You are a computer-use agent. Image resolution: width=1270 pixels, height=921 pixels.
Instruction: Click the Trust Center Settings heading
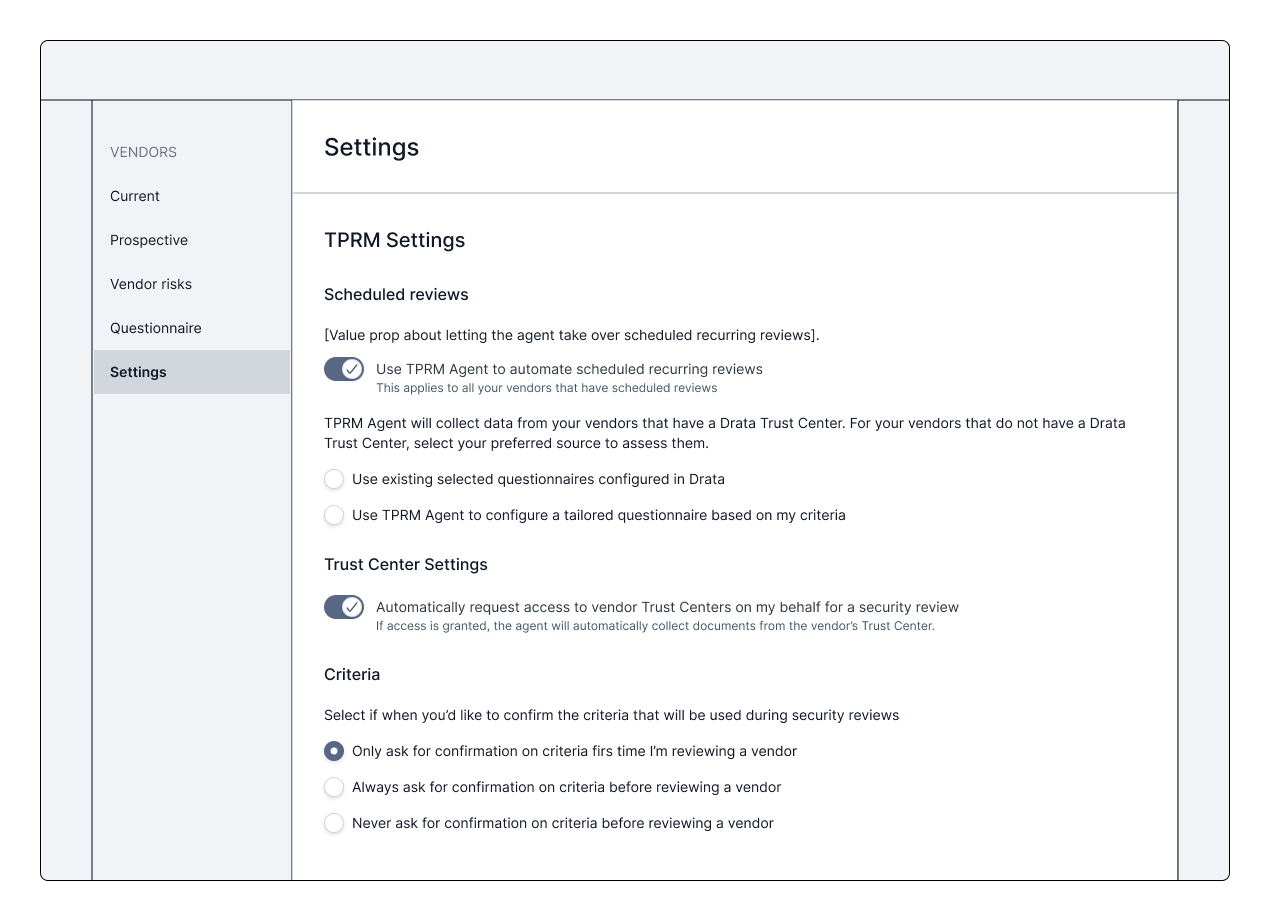click(x=405, y=564)
